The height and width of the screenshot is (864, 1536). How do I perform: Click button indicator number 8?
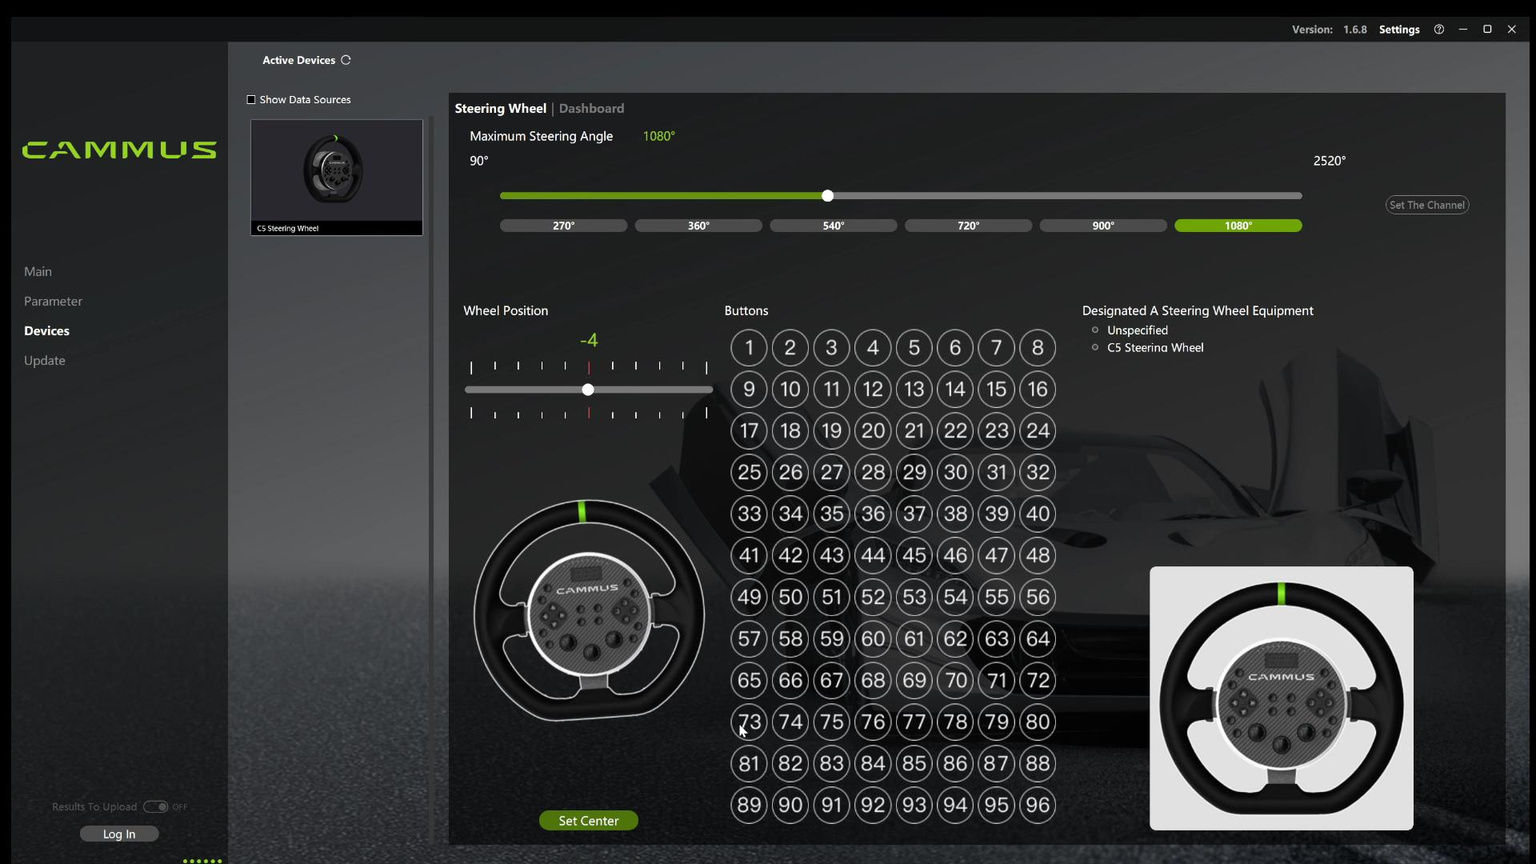(1038, 348)
